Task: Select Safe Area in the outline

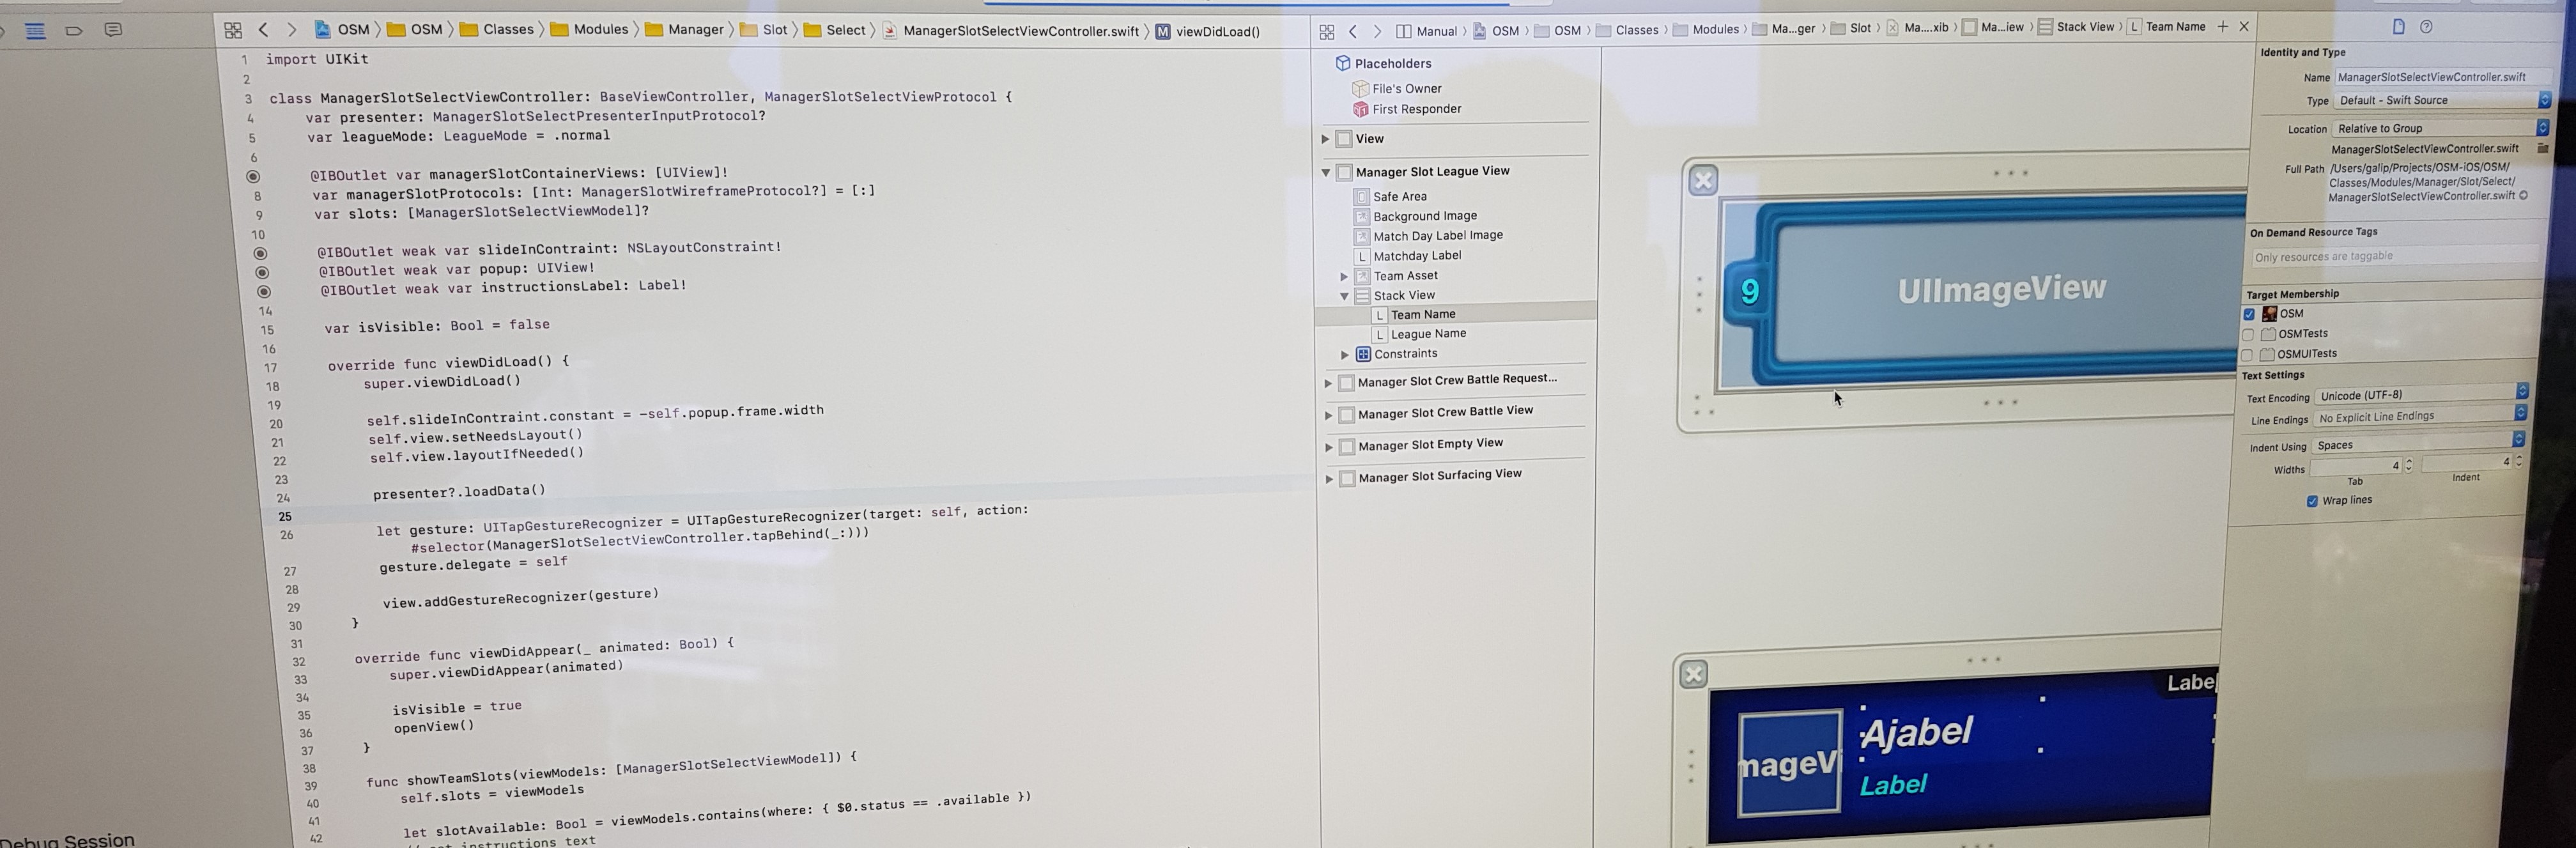Action: coord(1391,196)
